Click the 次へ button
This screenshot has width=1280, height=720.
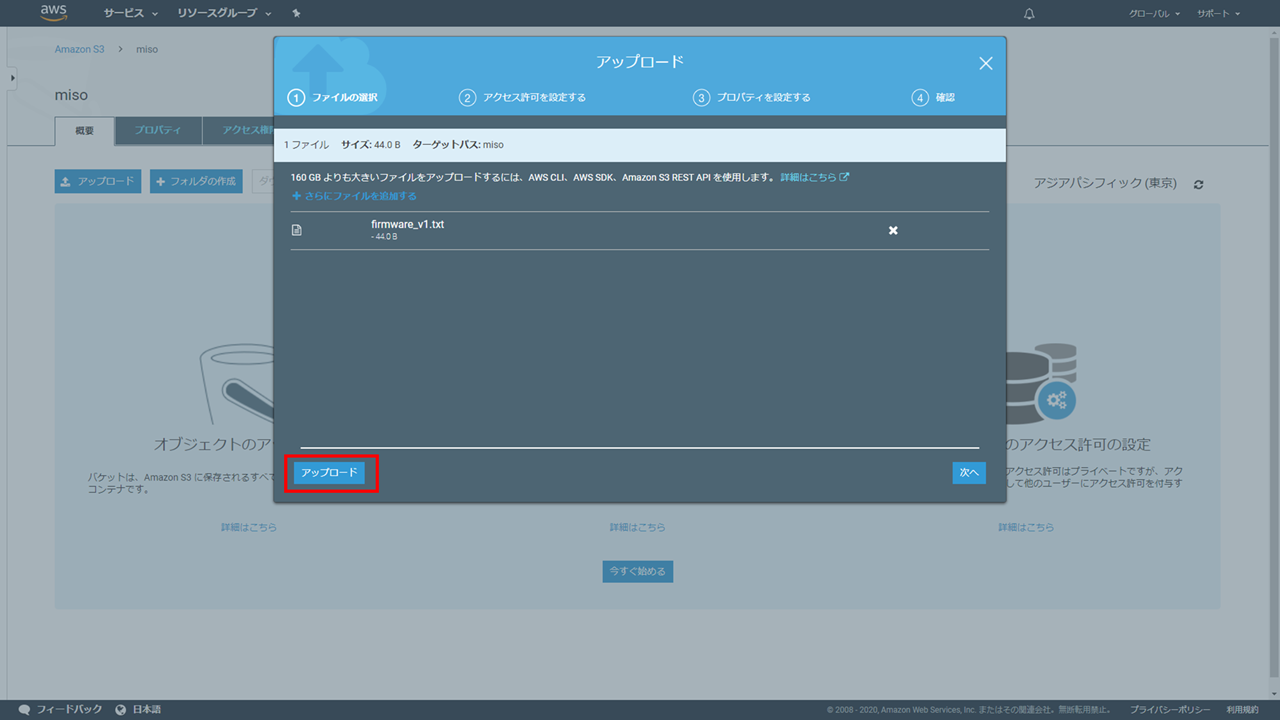point(968,473)
